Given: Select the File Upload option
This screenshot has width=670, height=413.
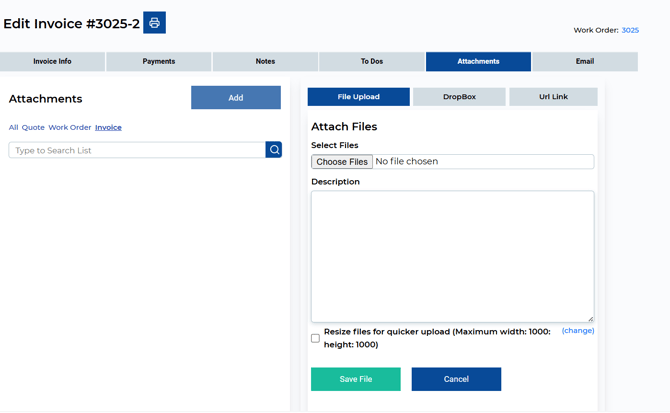Looking at the screenshot, I should pos(358,97).
